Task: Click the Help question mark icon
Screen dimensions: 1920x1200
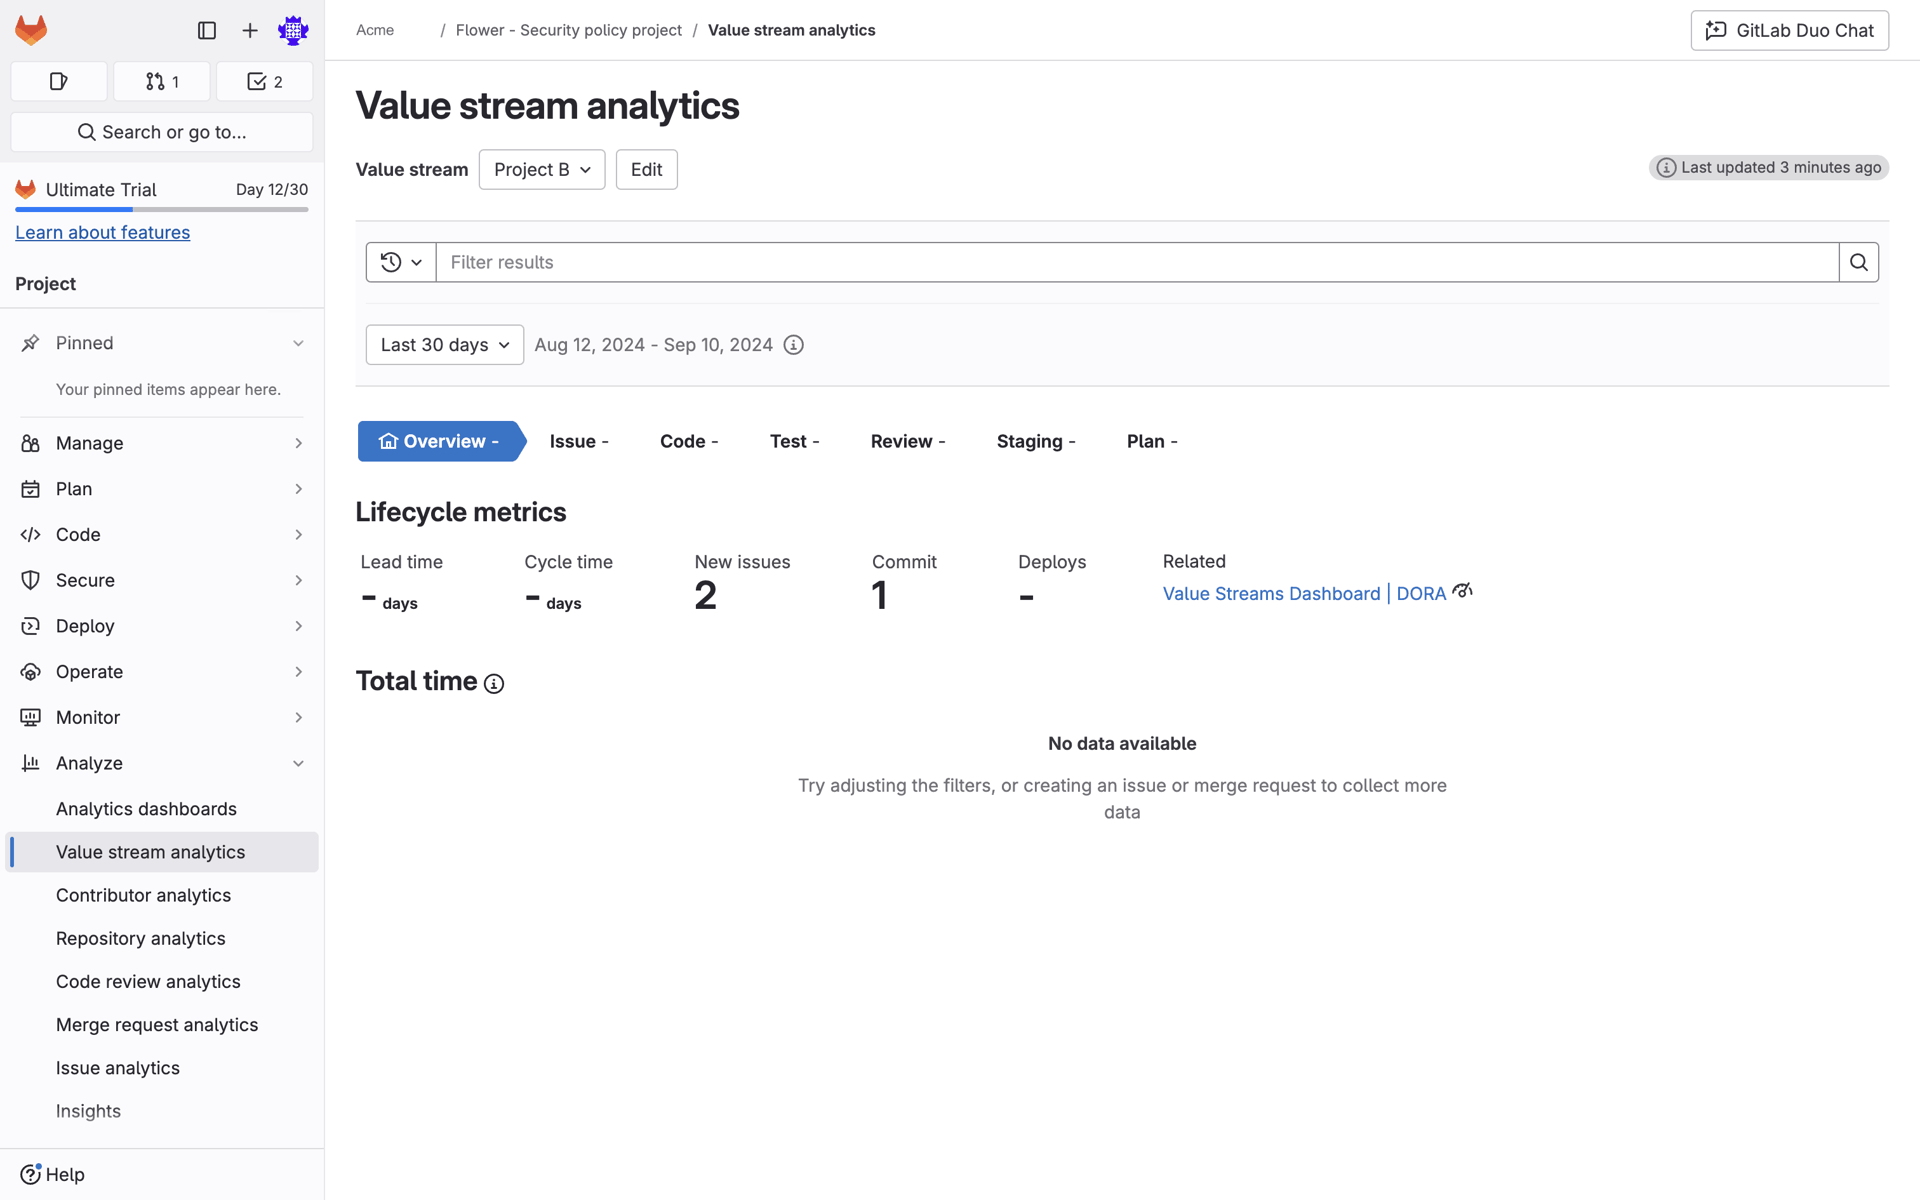Action: click(31, 1174)
